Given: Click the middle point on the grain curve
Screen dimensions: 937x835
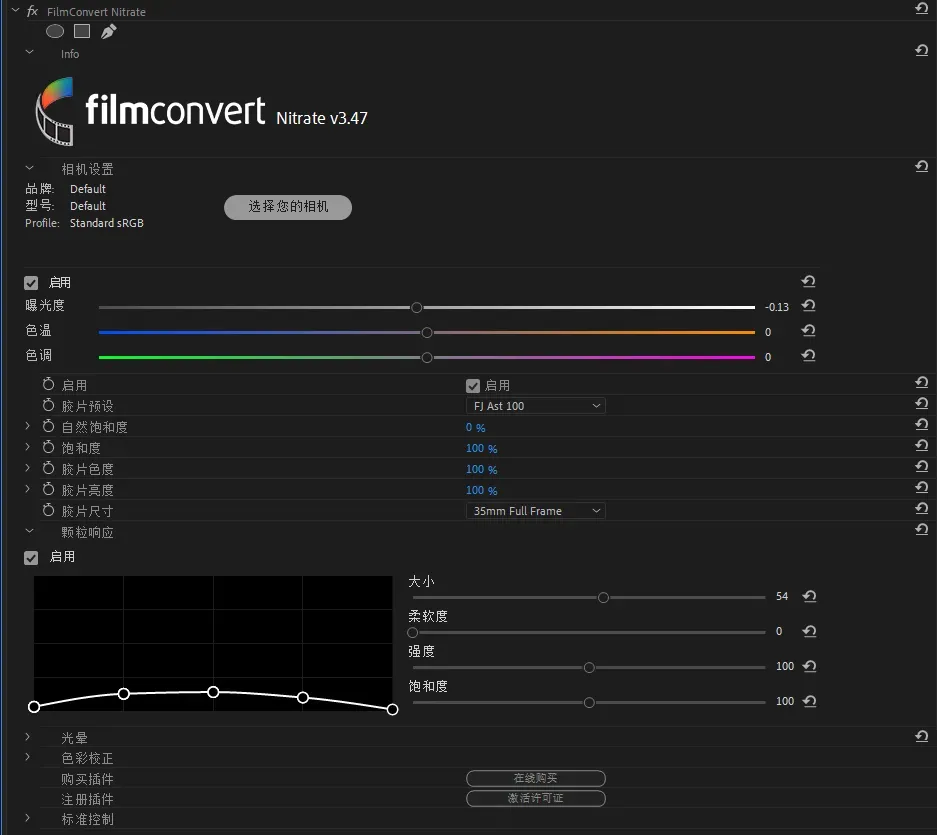Looking at the screenshot, I should (x=213, y=692).
